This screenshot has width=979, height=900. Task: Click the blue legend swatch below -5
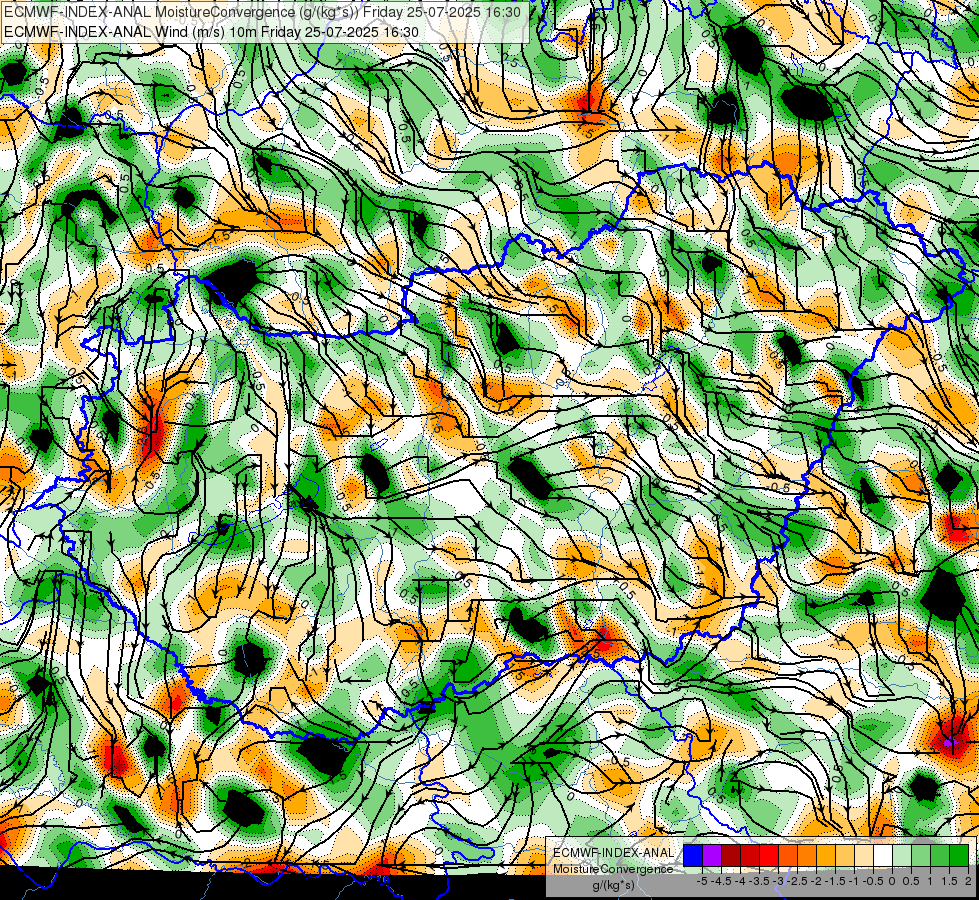(693, 856)
